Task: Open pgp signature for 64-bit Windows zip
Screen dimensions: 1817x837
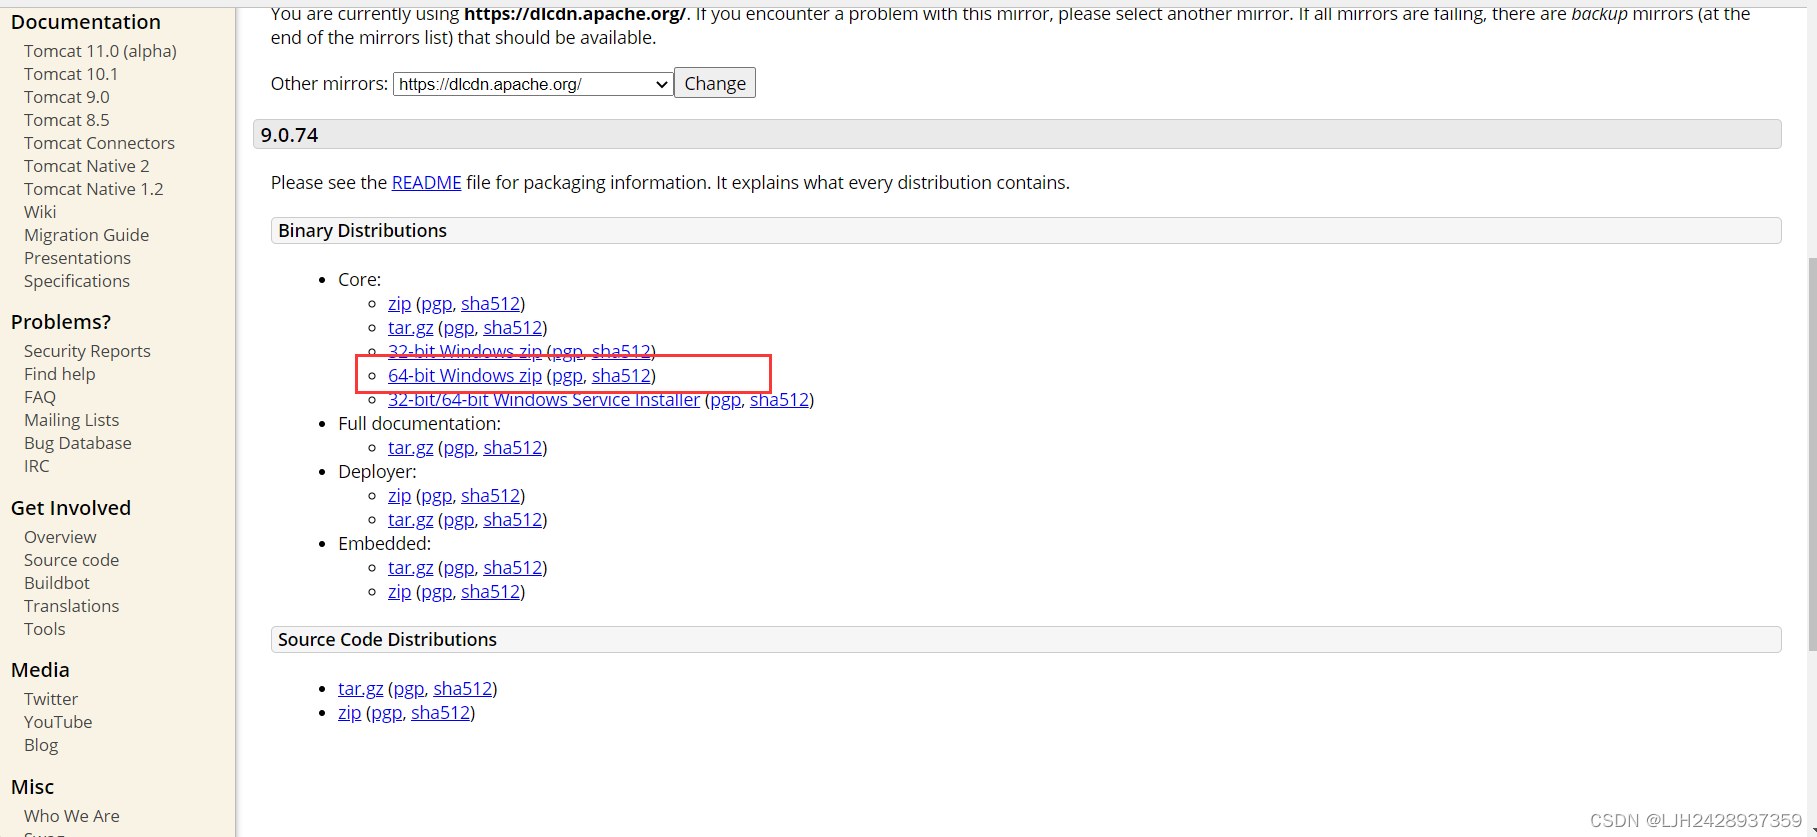Action: click(x=567, y=376)
